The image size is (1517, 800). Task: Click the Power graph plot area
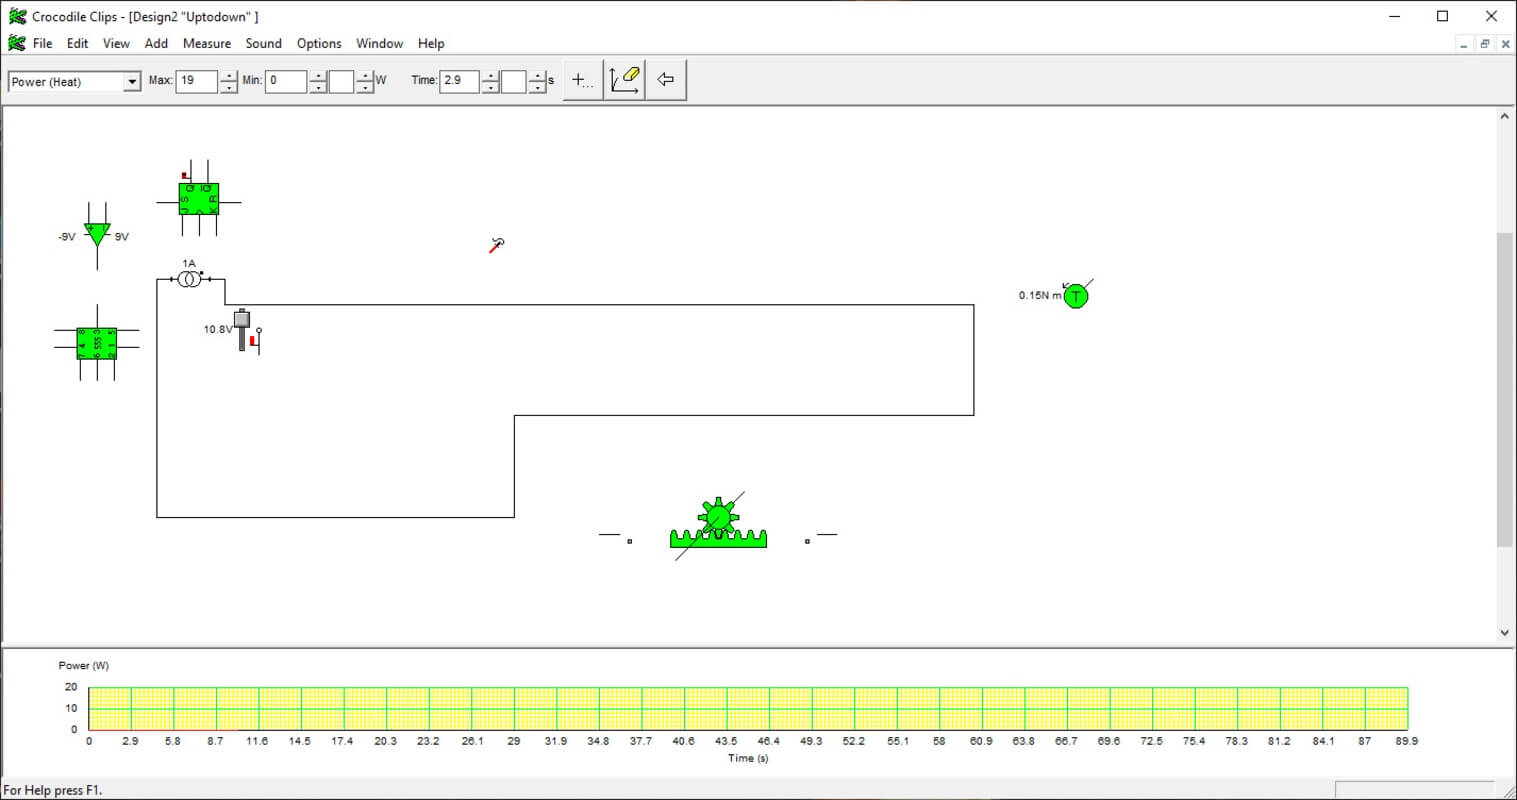(x=748, y=708)
